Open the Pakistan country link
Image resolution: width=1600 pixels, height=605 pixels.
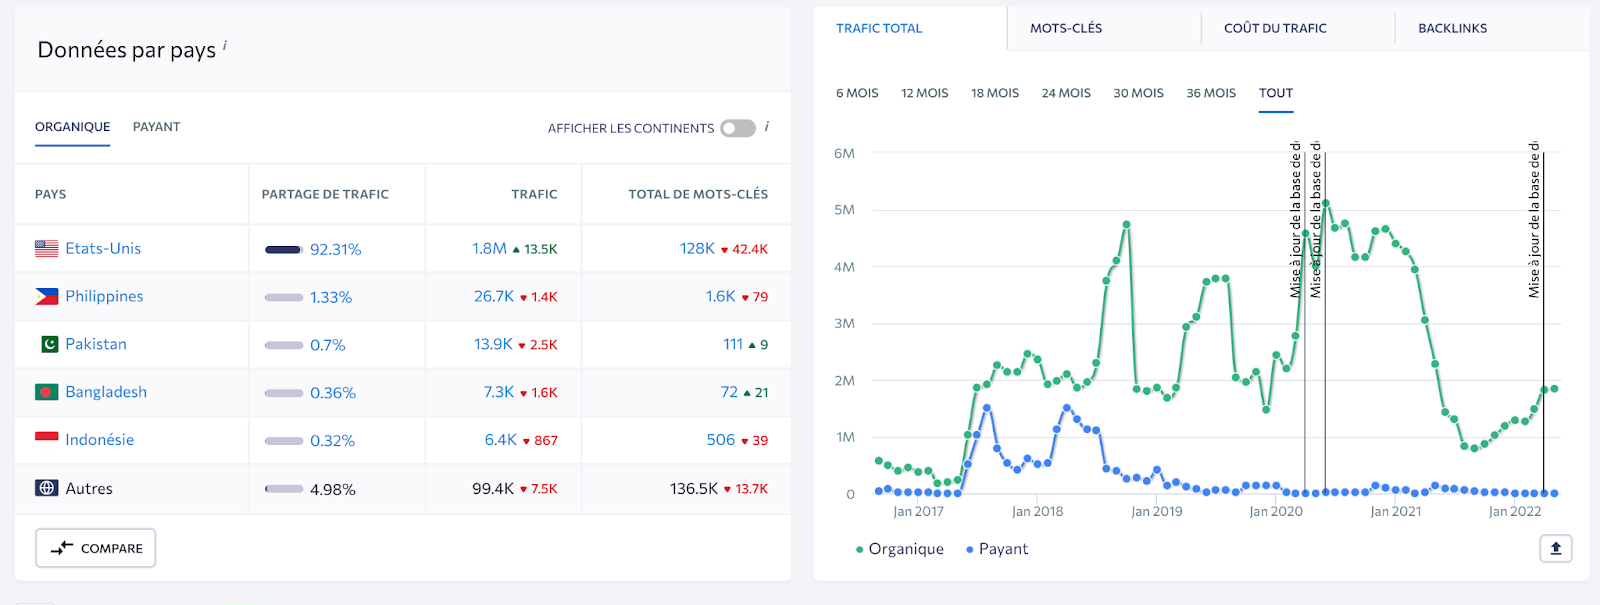pyautogui.click(x=96, y=344)
